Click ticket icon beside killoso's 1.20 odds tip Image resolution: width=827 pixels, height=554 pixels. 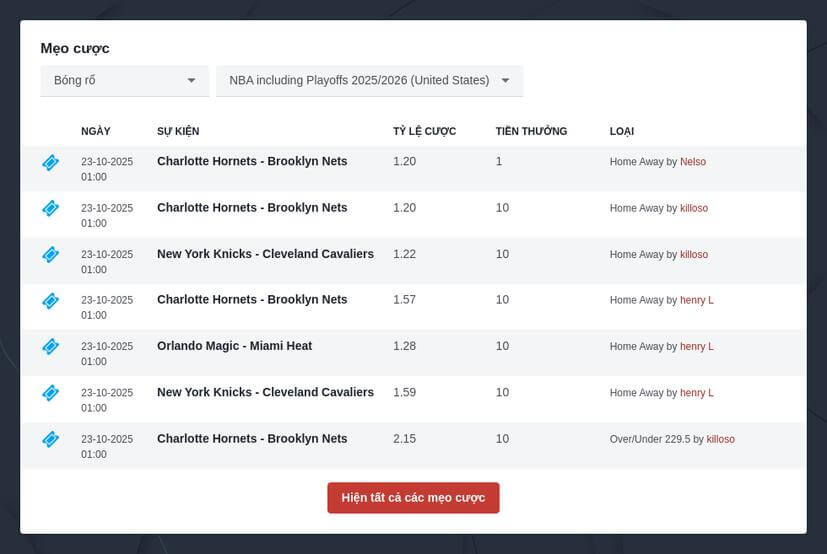point(50,208)
